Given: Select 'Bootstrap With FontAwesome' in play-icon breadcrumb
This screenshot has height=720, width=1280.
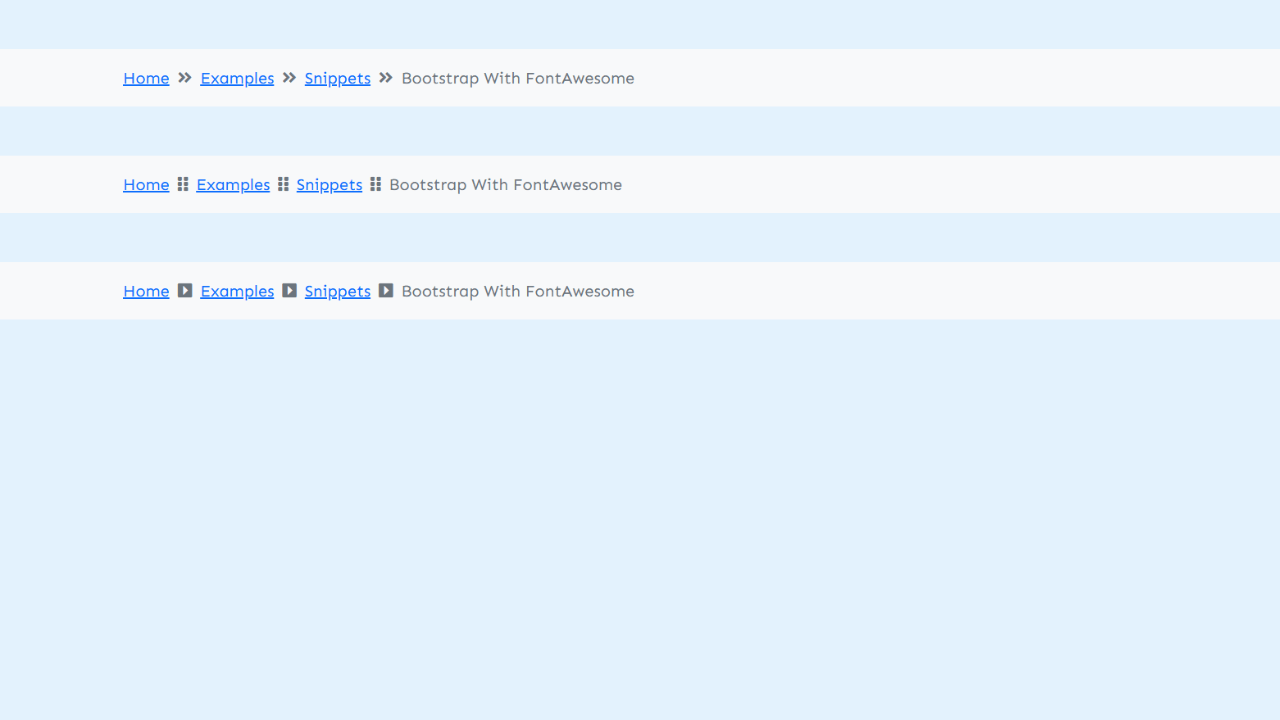Looking at the screenshot, I should (518, 291).
